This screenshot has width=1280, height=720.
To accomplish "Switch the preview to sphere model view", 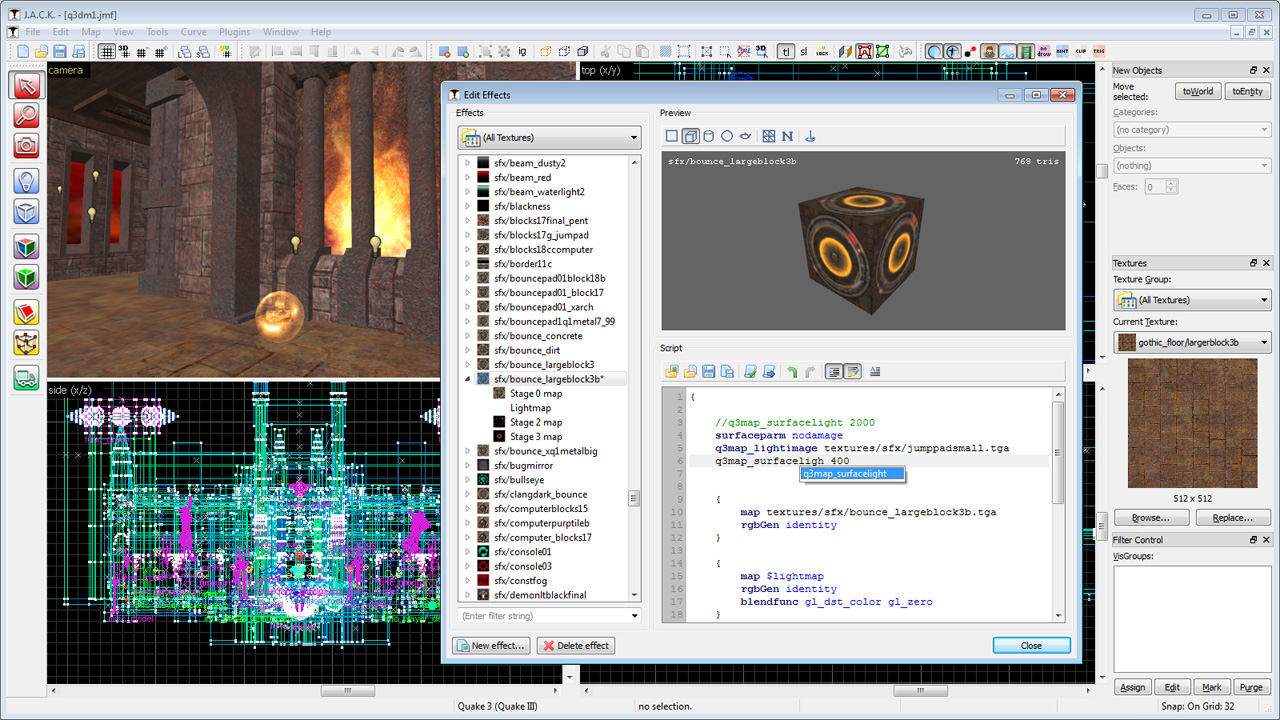I will pyautogui.click(x=726, y=135).
